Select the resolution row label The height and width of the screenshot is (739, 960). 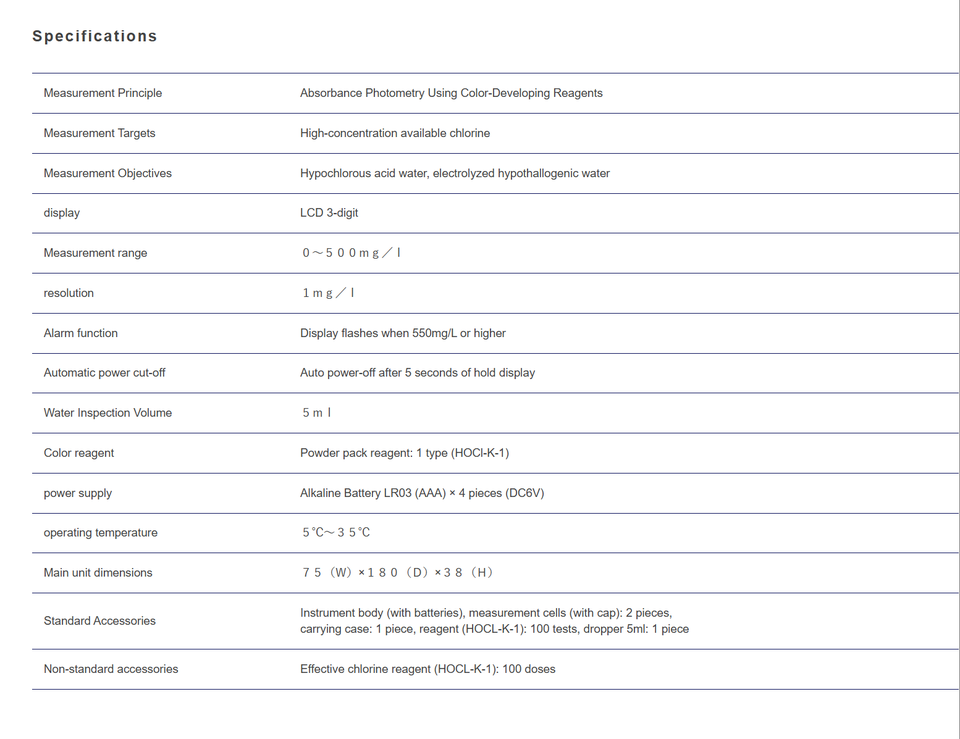click(69, 293)
